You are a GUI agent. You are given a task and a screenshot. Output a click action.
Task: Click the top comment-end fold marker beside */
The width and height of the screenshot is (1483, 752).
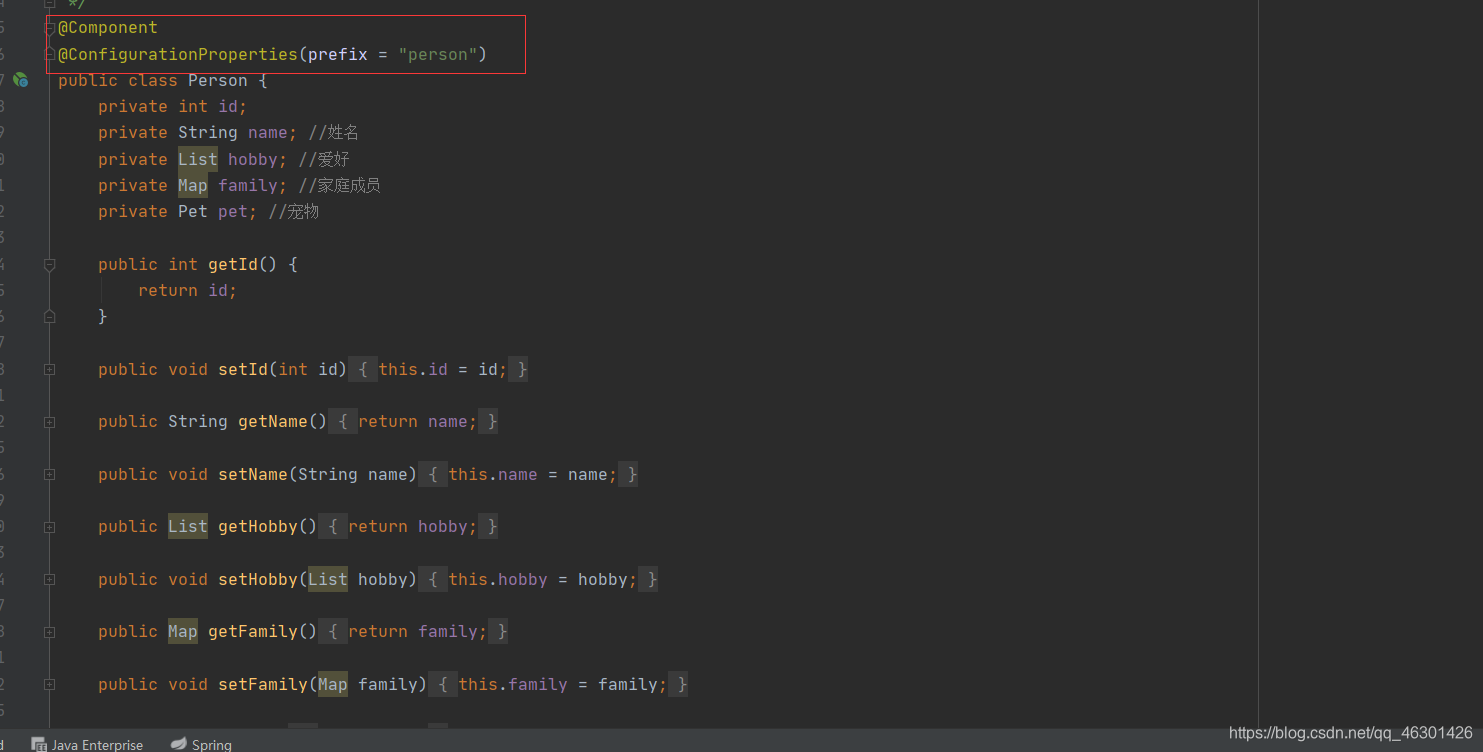click(x=49, y=4)
